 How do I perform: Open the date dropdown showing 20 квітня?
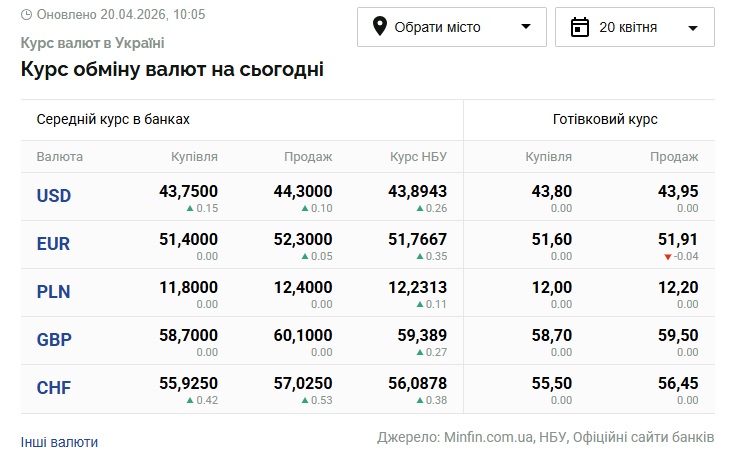pos(634,27)
